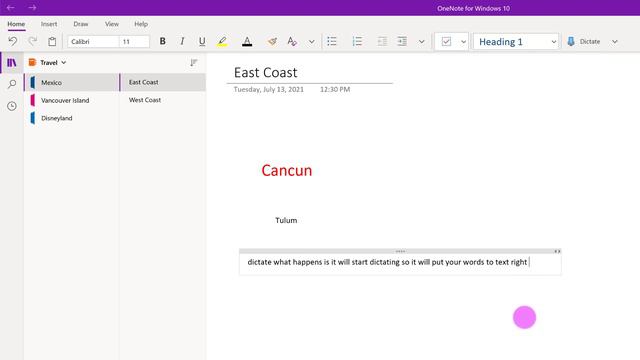Select the Disneyland section
This screenshot has width=640, height=360.
[71, 118]
